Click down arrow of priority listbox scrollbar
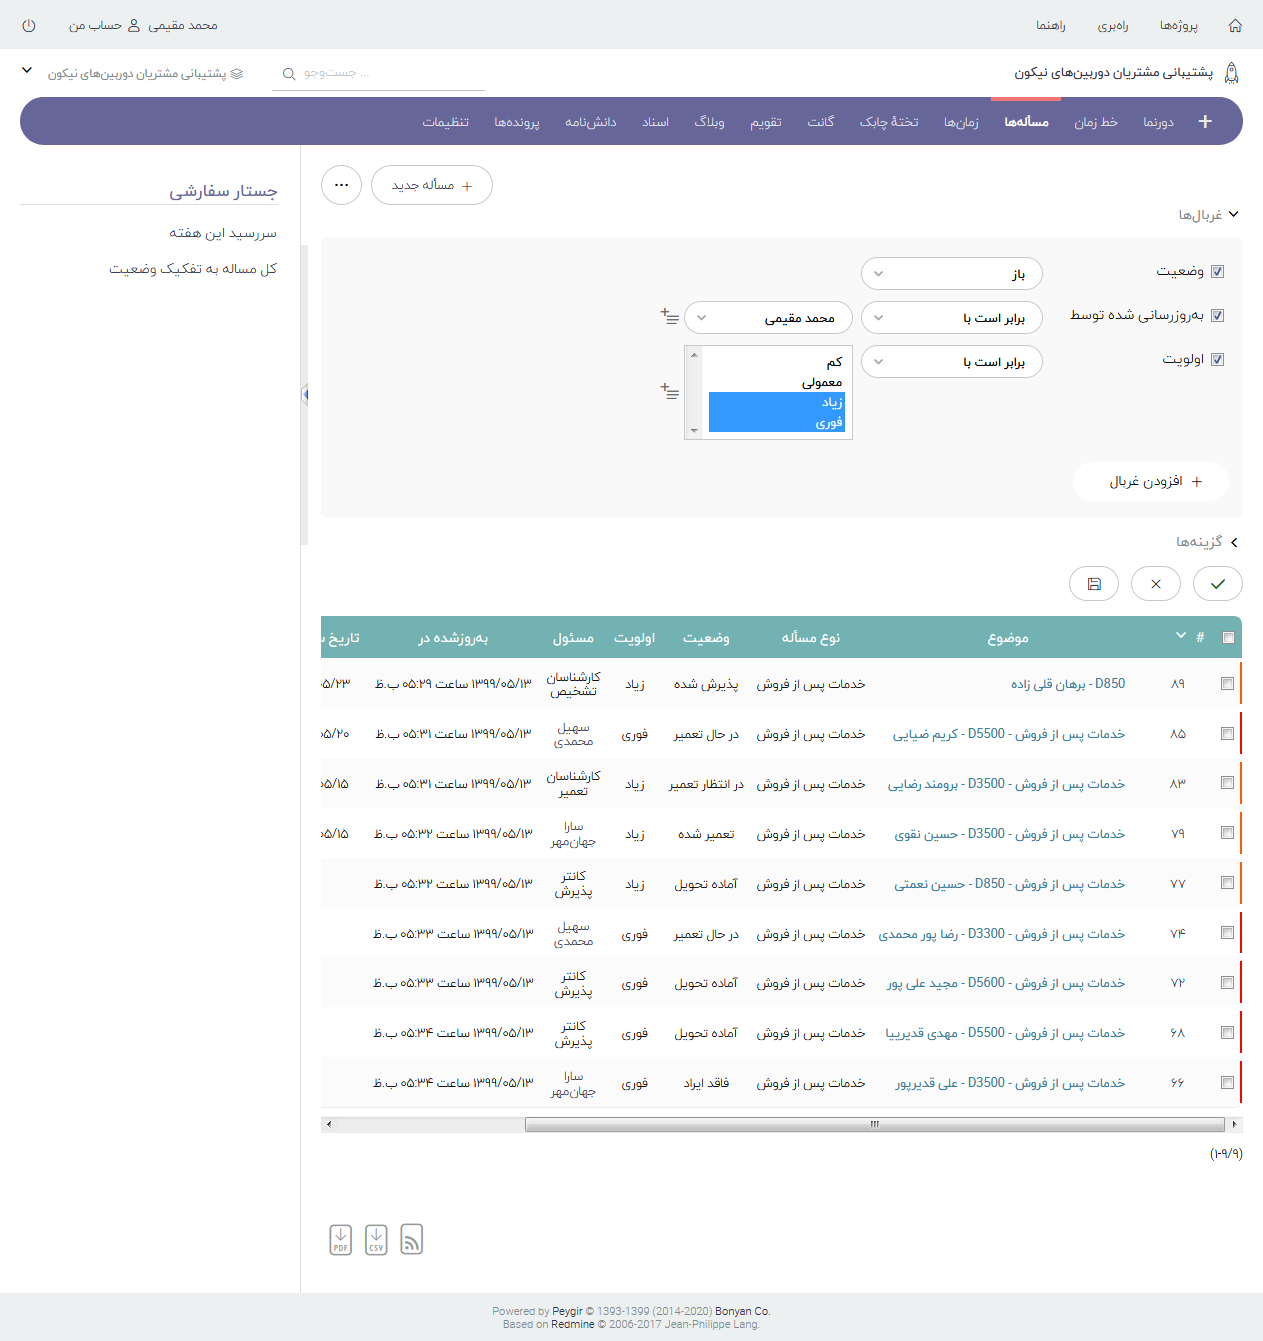 pyautogui.click(x=694, y=431)
